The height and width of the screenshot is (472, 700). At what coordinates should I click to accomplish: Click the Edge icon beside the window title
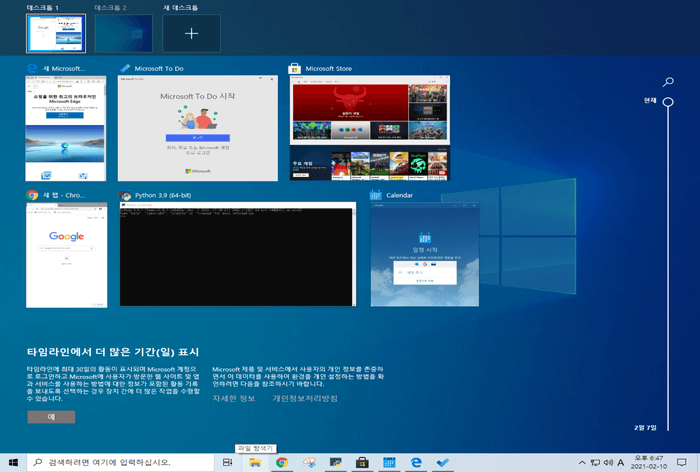(x=32, y=68)
